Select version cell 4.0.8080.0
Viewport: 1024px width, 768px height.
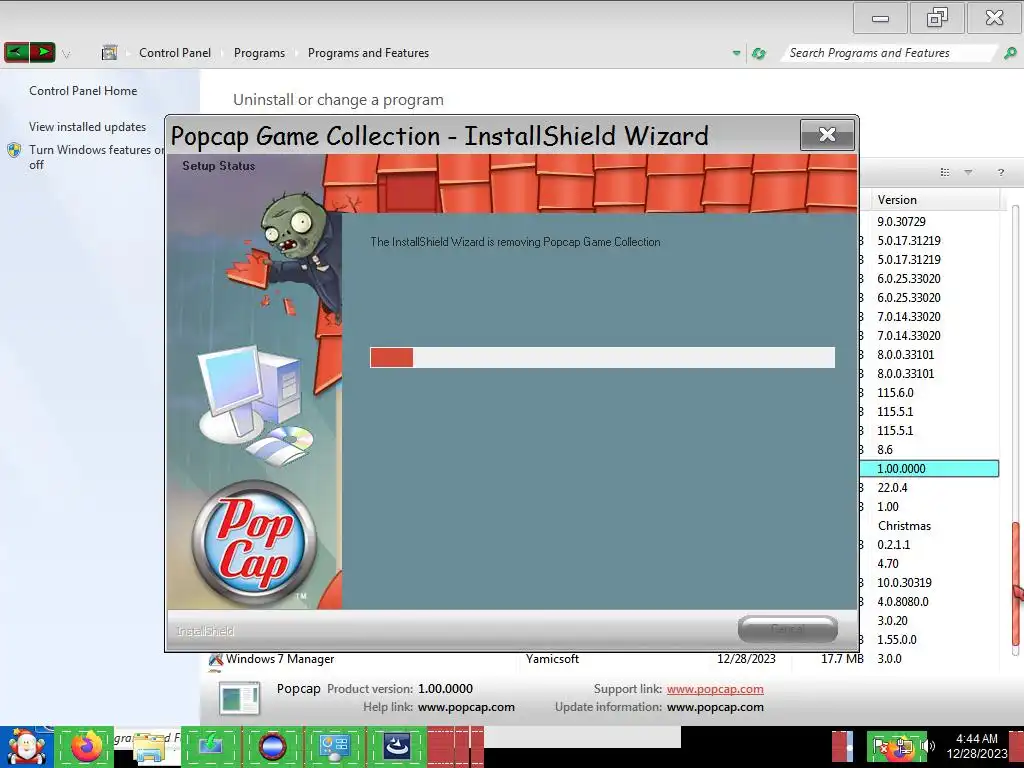[x=903, y=601]
